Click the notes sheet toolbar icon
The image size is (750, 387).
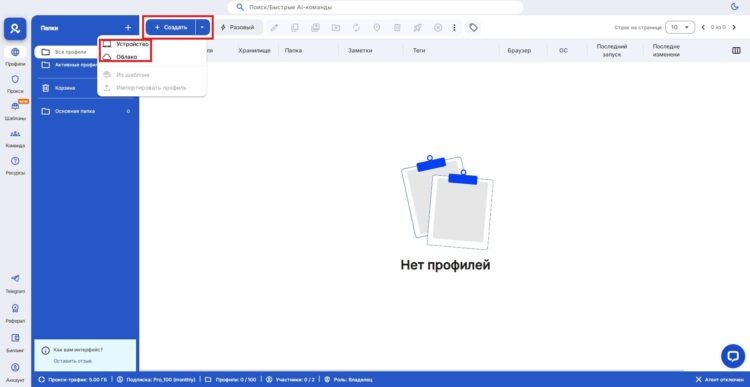click(397, 28)
